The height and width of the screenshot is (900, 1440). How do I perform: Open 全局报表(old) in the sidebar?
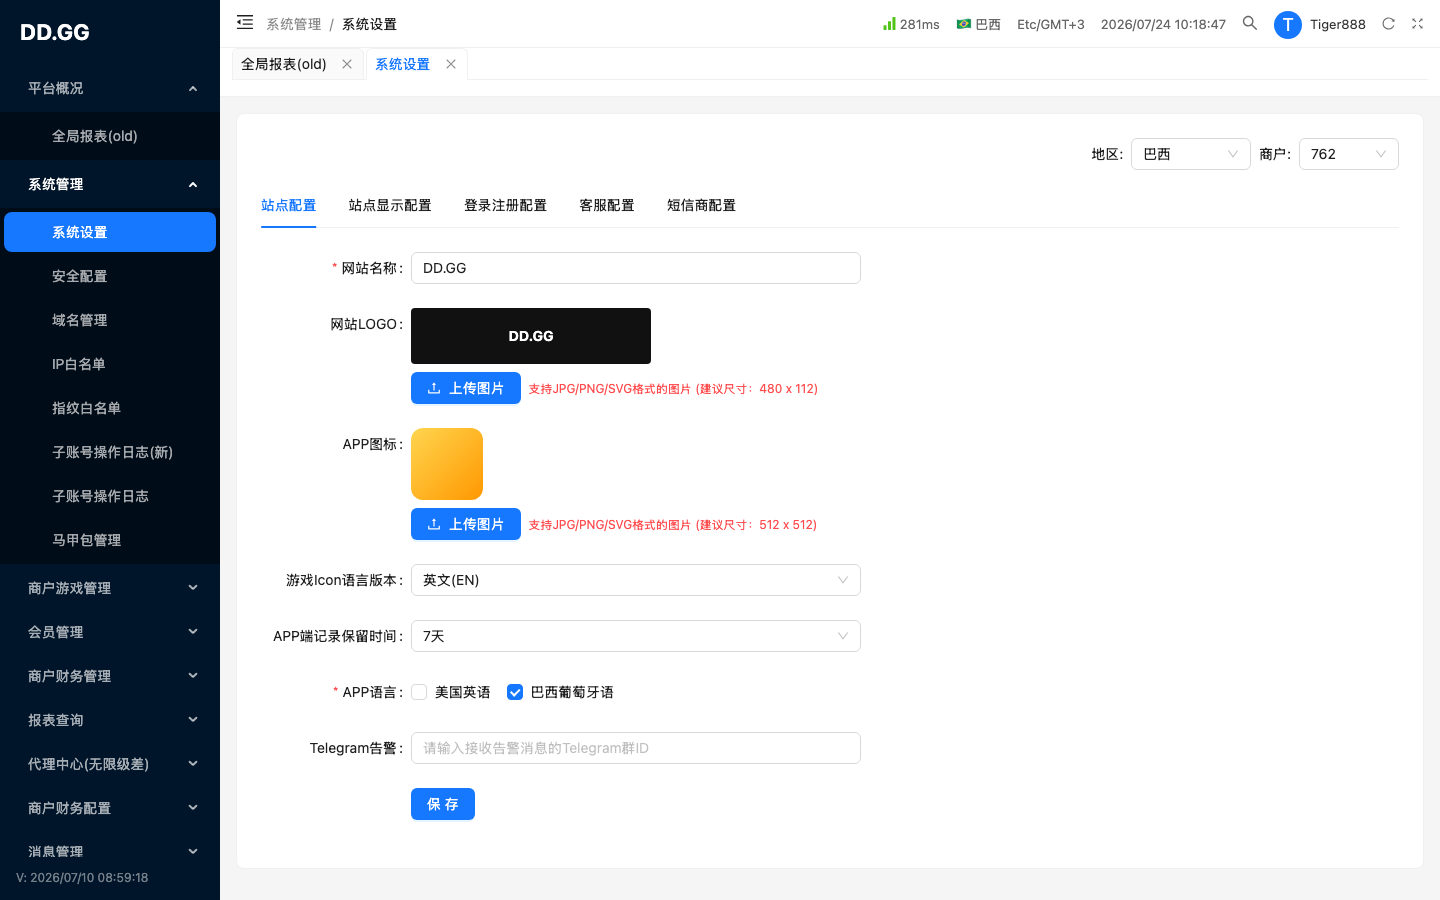click(110, 136)
